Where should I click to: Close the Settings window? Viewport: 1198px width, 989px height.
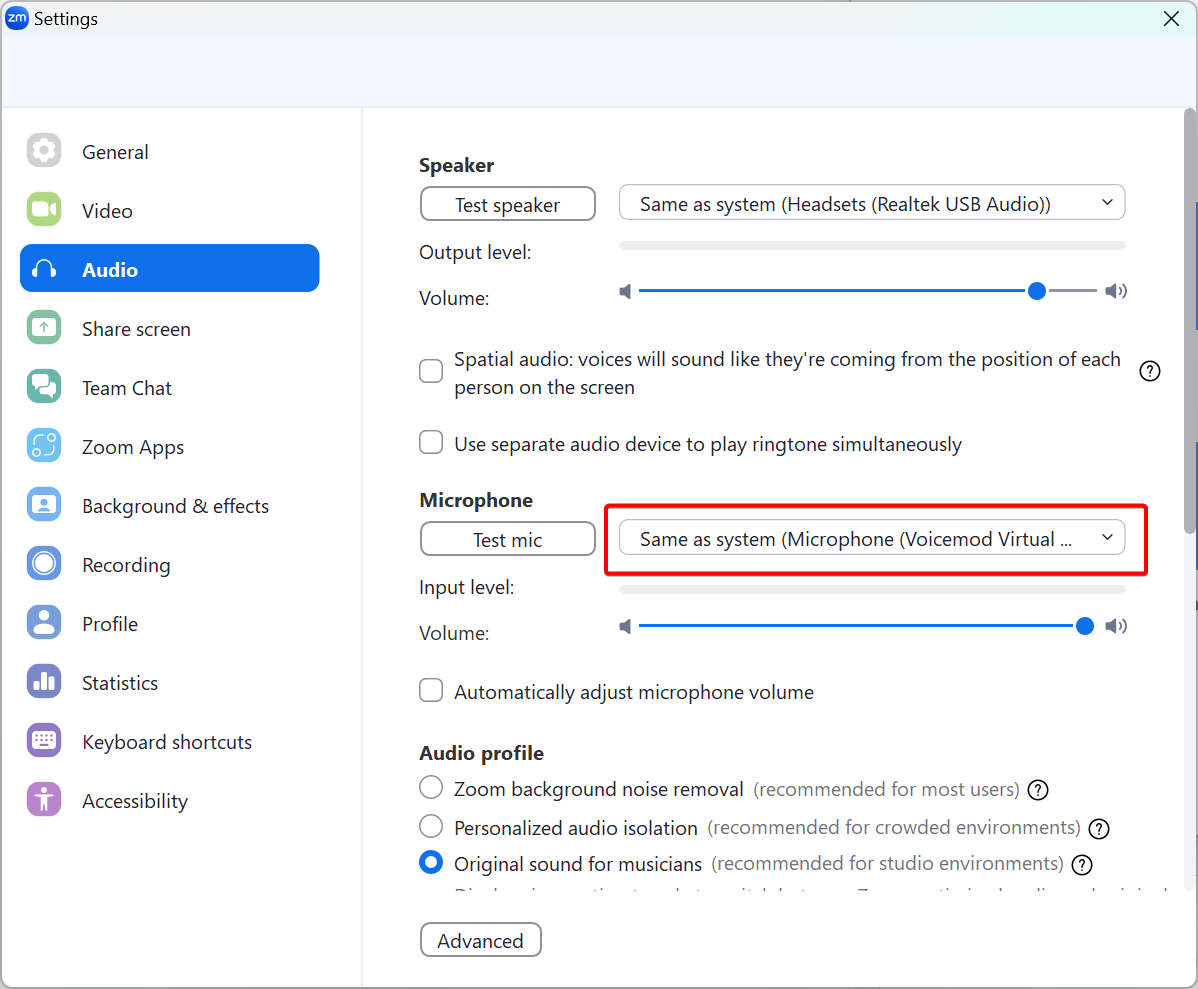(1171, 18)
